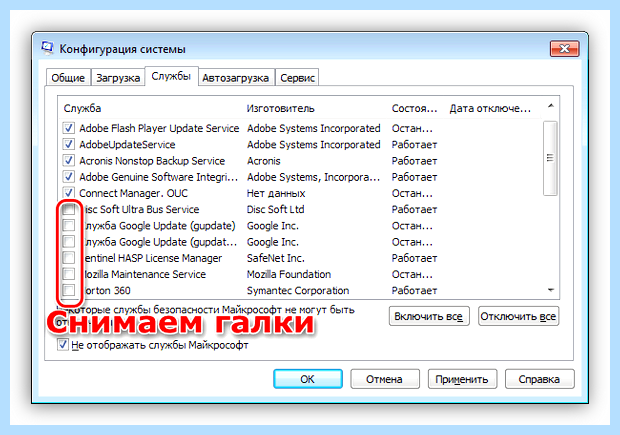Click the services list scroll-down arrow
The height and width of the screenshot is (435, 620).
click(550, 290)
